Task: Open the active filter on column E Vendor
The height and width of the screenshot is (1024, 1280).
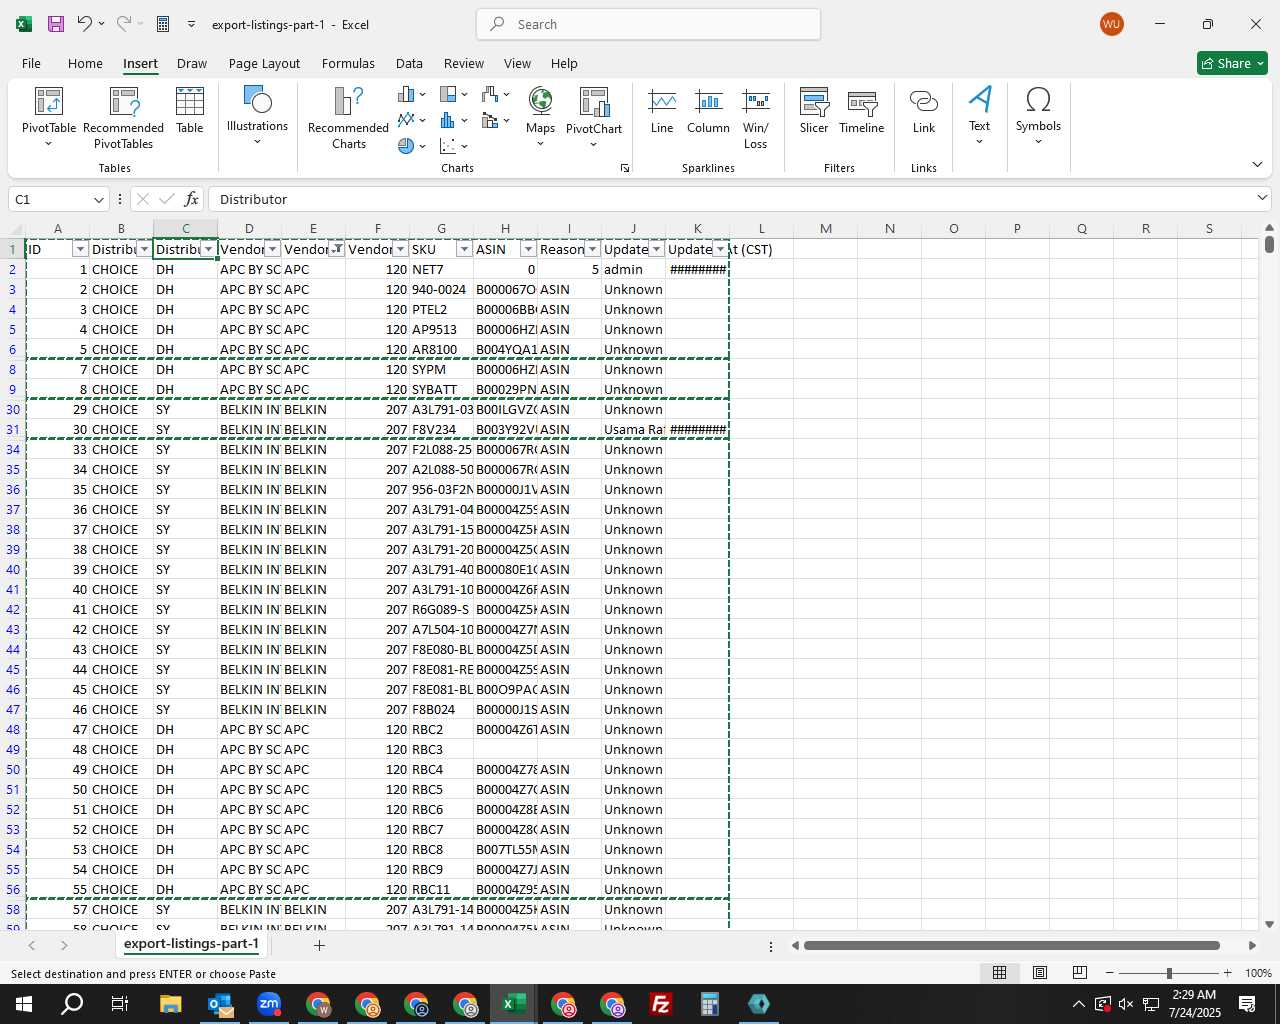Action: click(x=336, y=249)
